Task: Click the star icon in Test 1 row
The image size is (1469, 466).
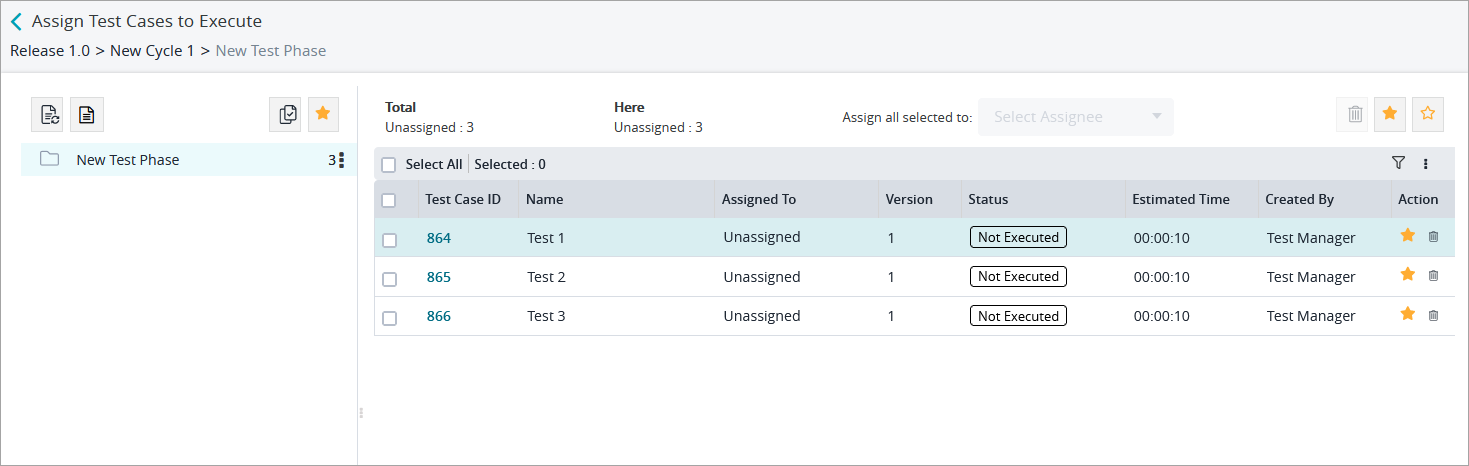Action: [1408, 236]
